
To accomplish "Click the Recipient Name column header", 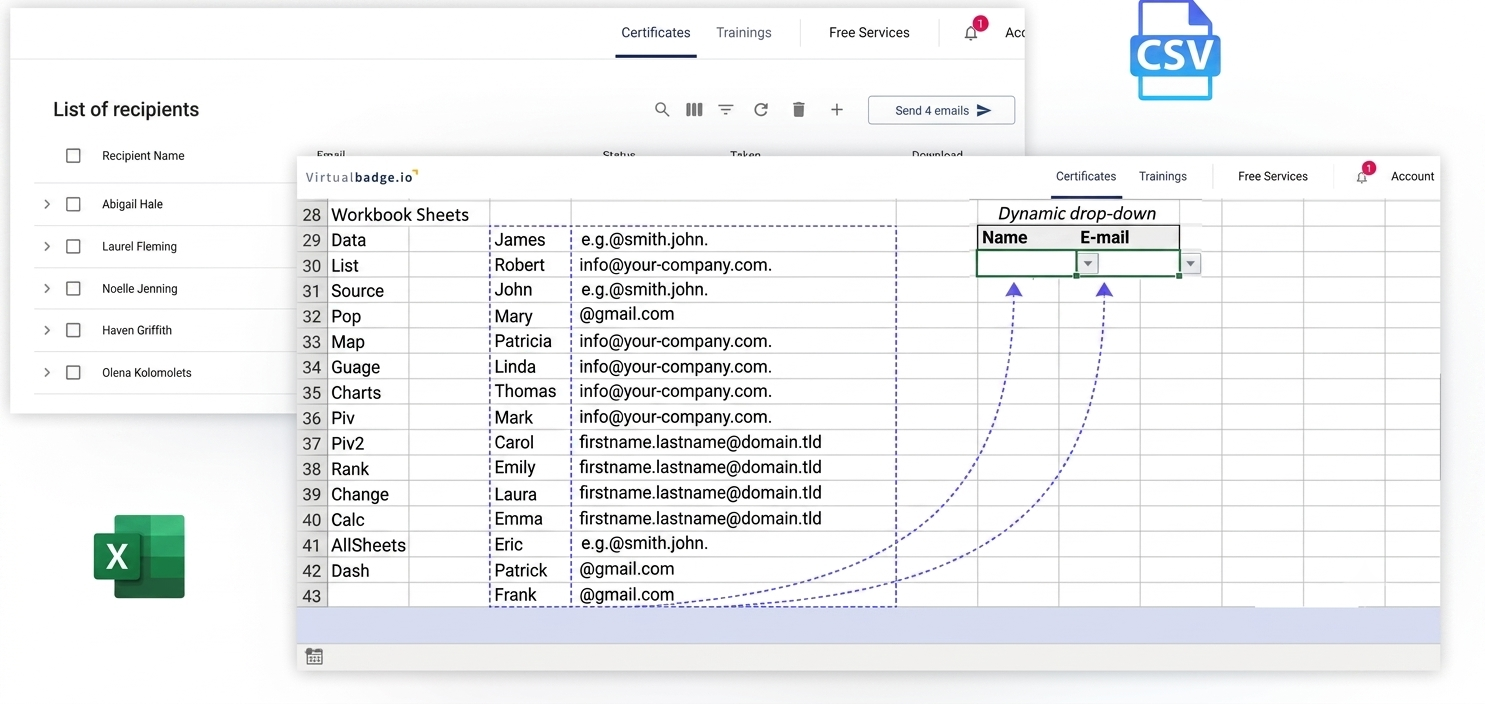I will 143,156.
